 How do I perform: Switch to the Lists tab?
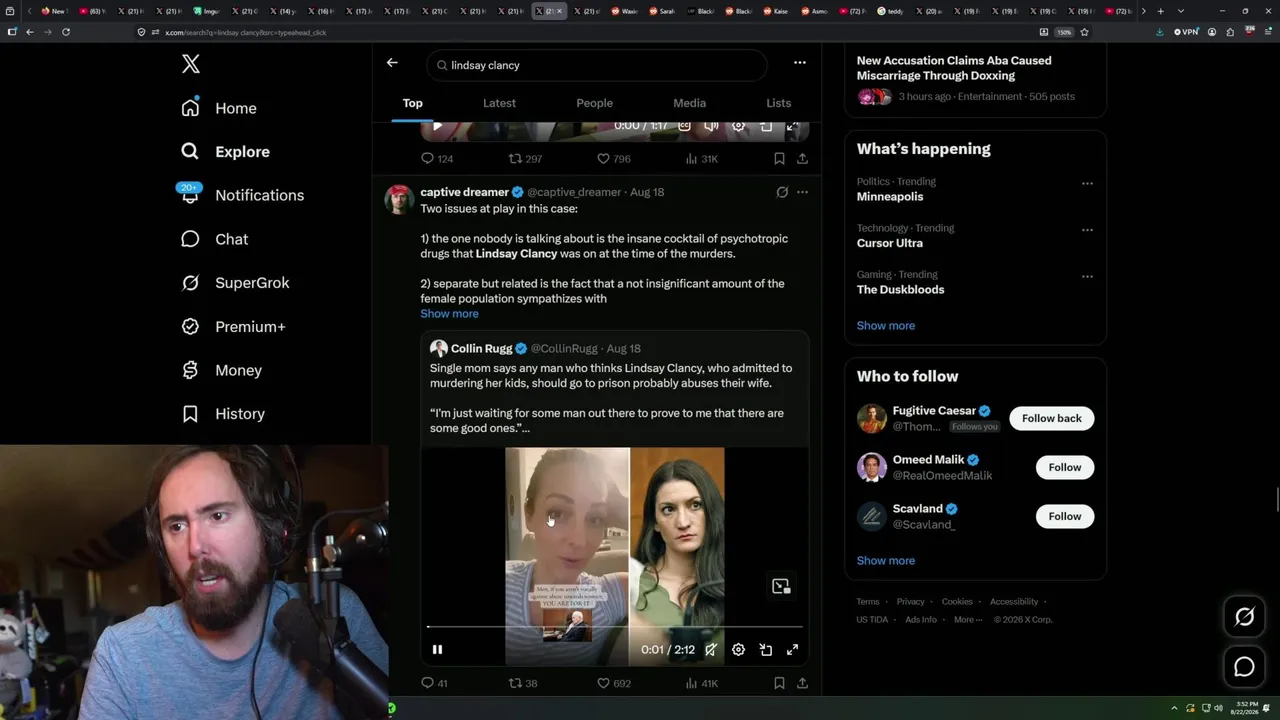[x=778, y=103]
